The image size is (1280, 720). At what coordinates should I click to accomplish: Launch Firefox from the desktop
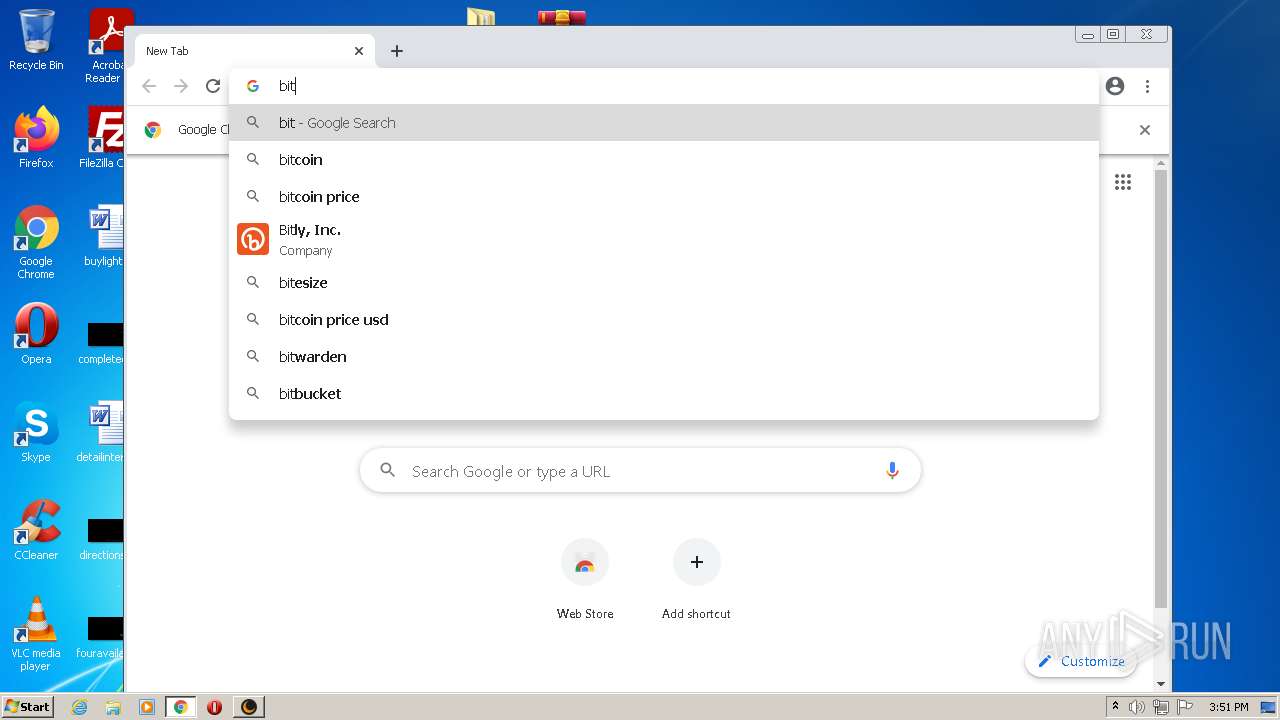coord(36,137)
